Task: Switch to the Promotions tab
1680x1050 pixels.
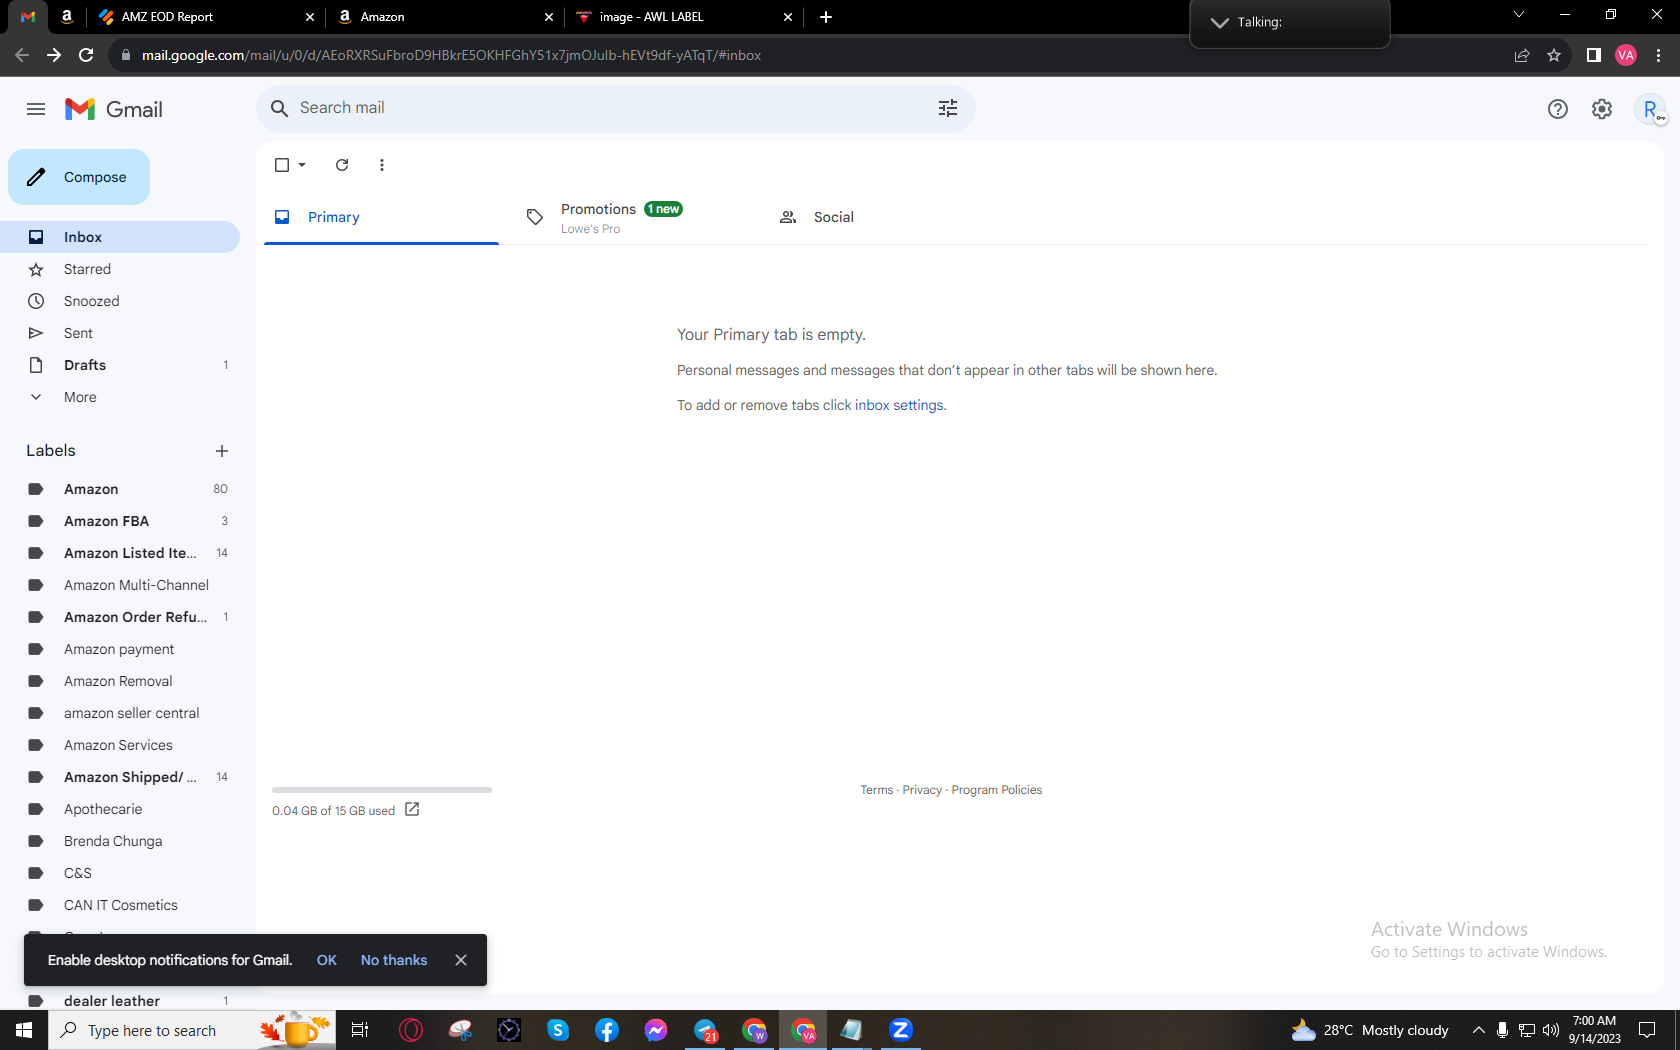Action: (x=633, y=217)
